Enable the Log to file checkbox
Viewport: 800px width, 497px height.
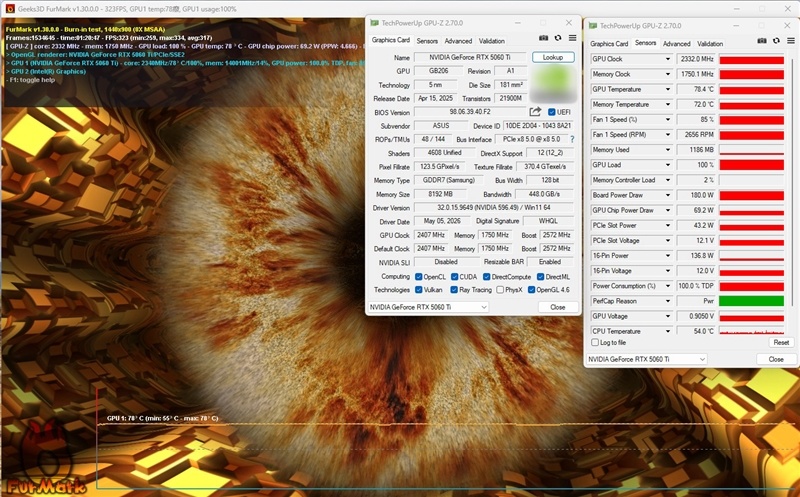595,342
